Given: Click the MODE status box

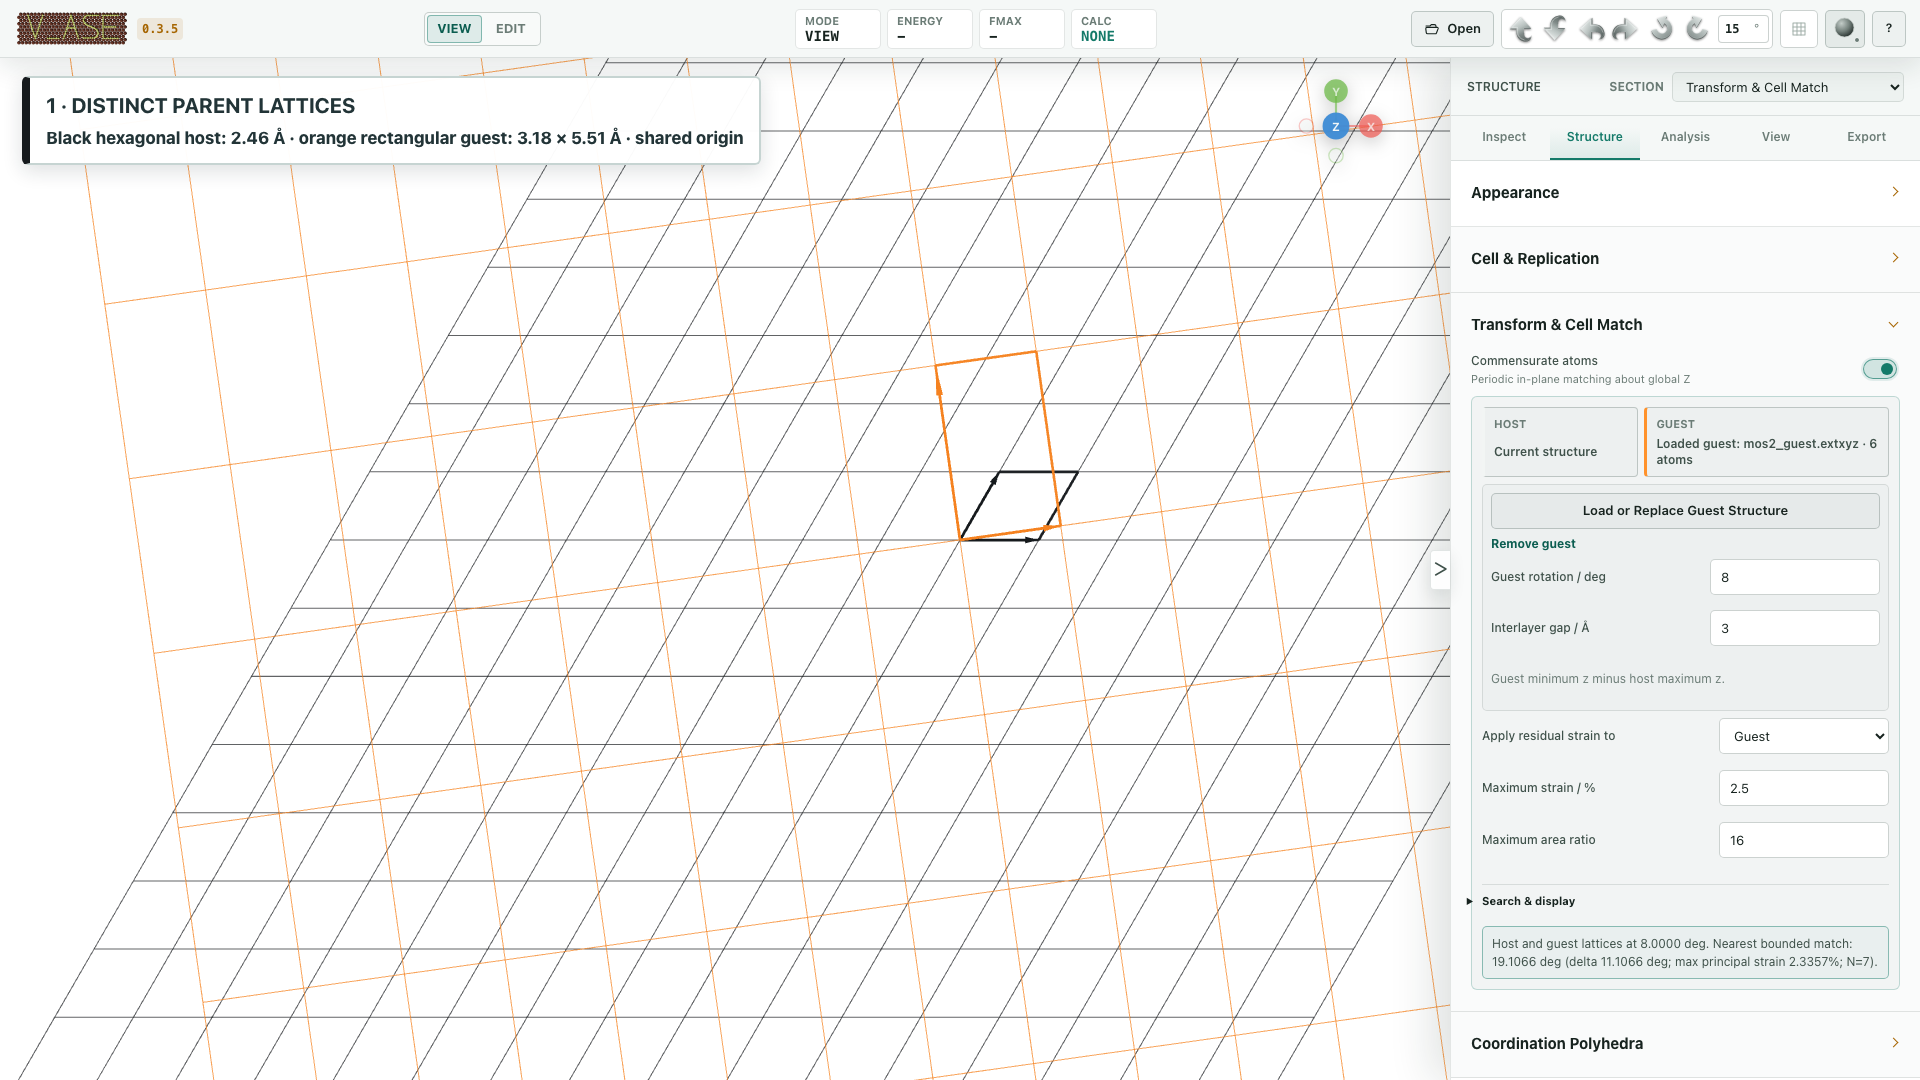Looking at the screenshot, I should click(838, 29).
